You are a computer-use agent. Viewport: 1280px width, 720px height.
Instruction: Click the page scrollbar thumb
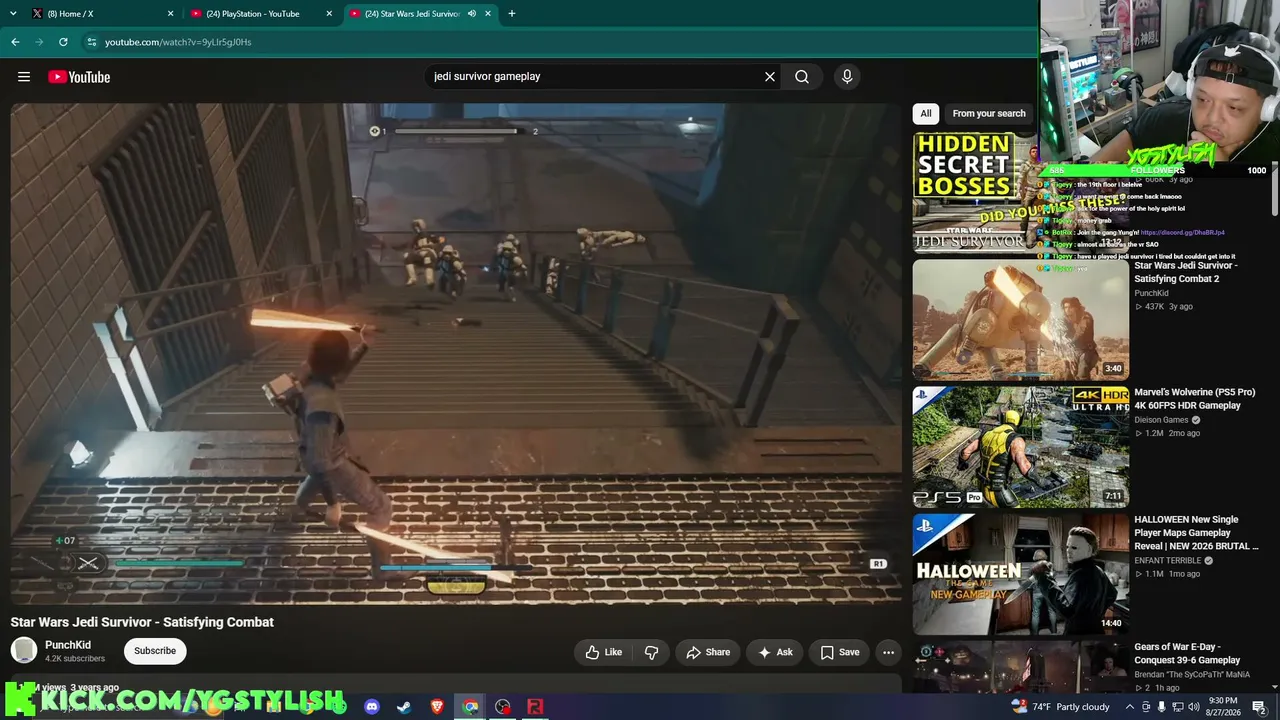tap(1274, 188)
